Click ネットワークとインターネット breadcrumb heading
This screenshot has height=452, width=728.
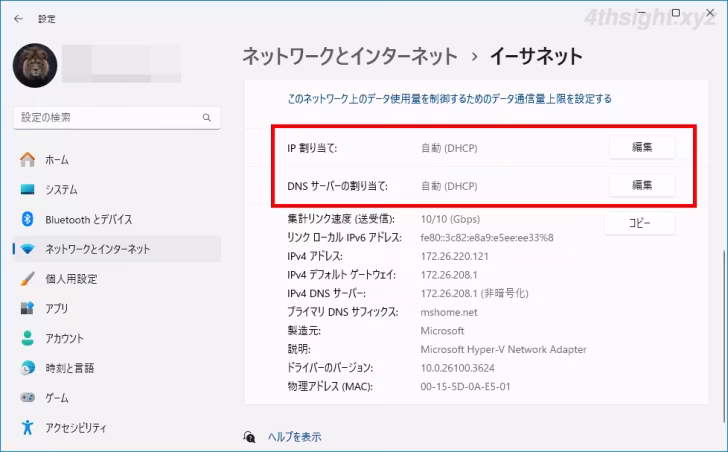350,55
